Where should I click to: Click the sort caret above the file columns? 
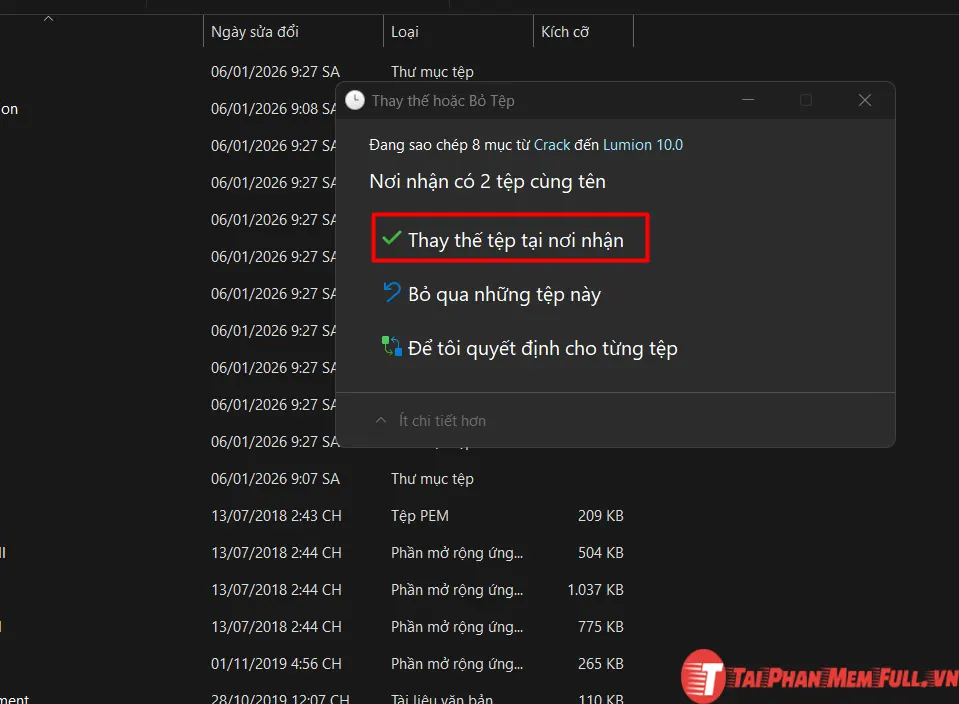click(48, 17)
